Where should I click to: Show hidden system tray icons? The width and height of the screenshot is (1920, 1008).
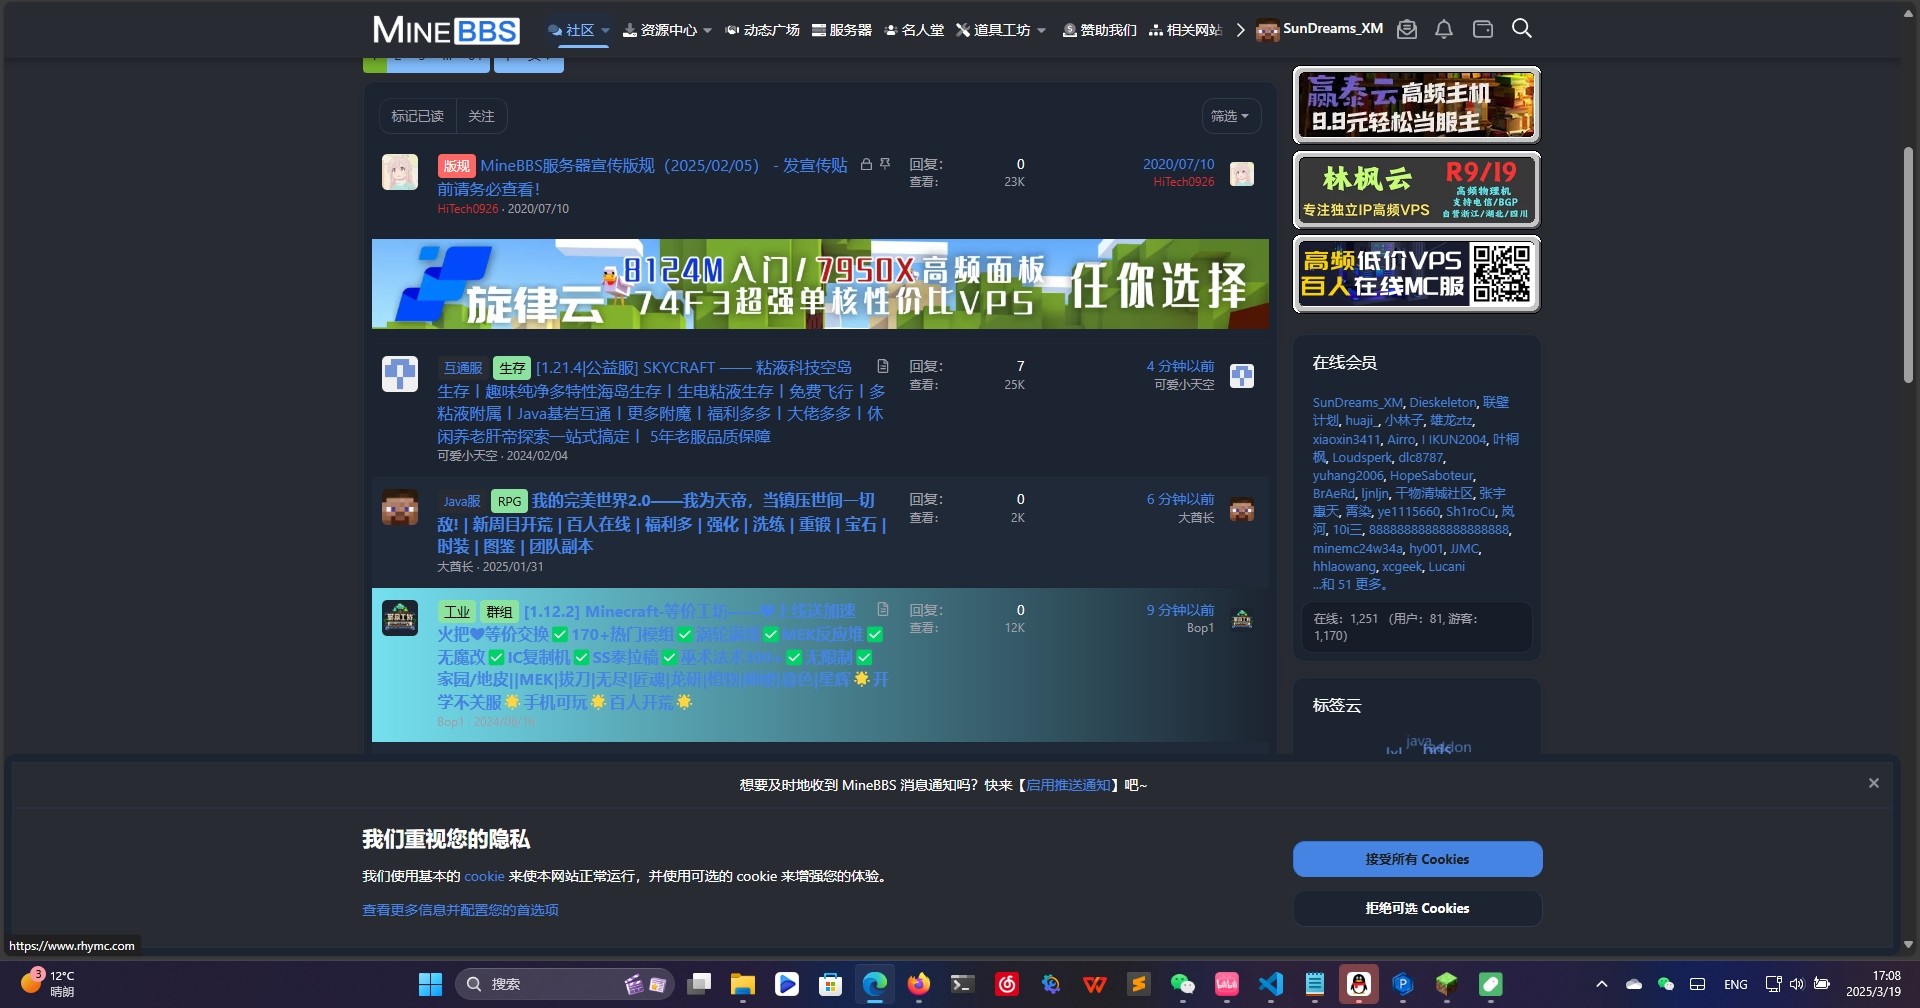coord(1602,984)
